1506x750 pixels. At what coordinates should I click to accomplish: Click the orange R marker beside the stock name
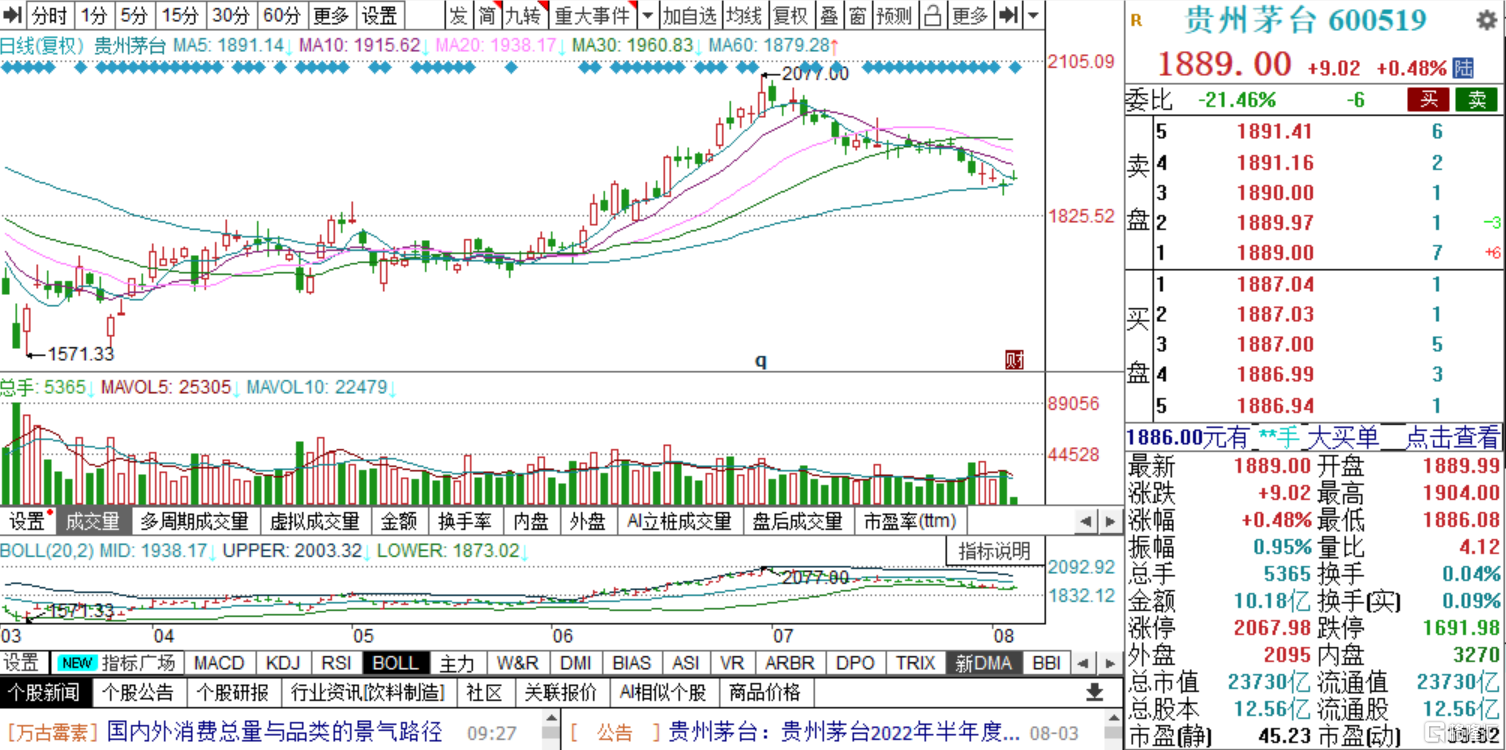coord(1135,19)
